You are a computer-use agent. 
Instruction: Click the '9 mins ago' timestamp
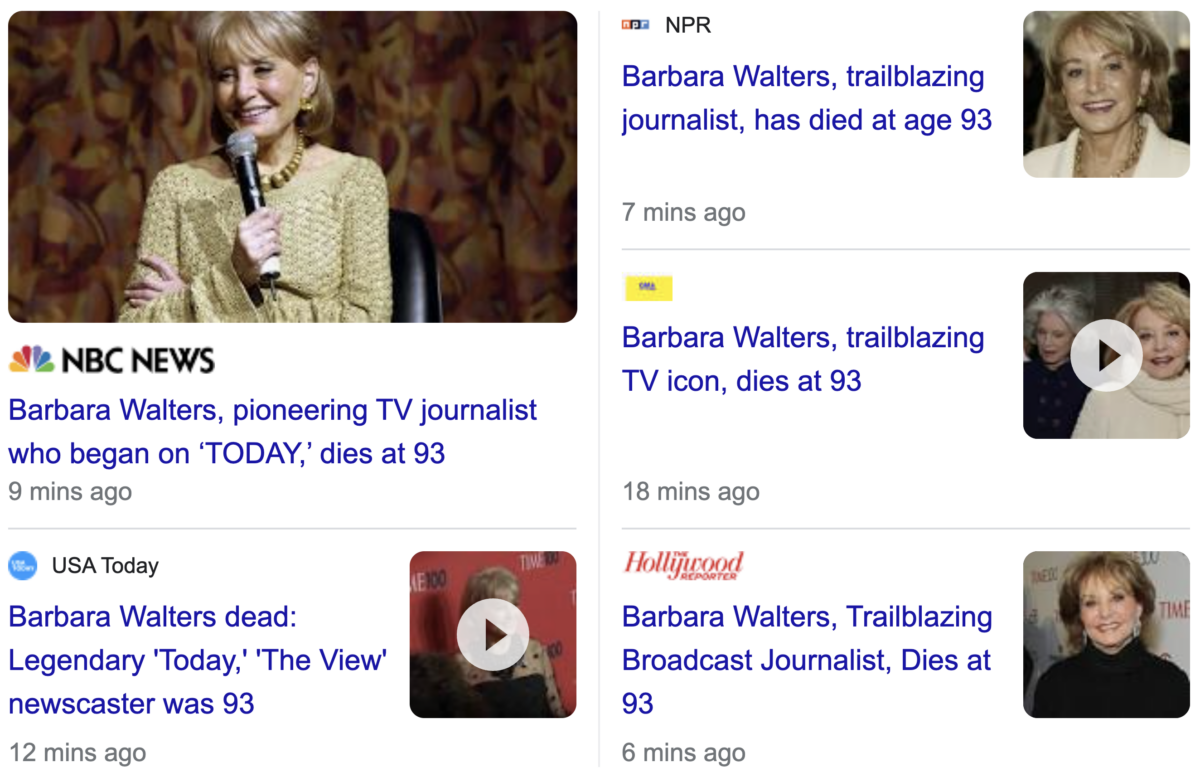[x=70, y=492]
